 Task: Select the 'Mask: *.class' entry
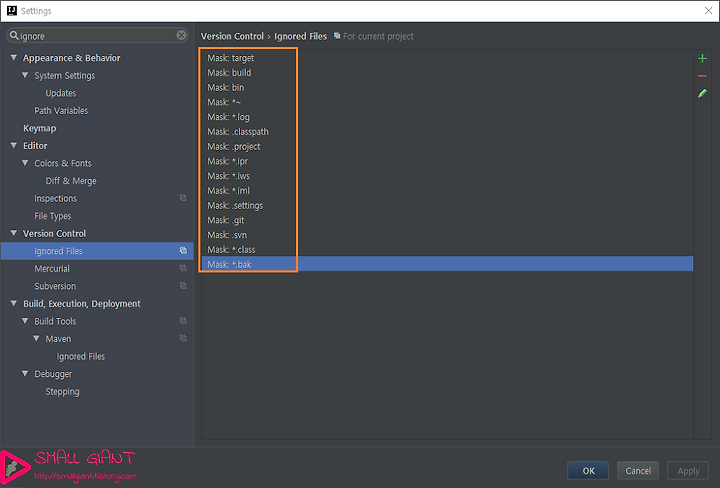click(447, 249)
